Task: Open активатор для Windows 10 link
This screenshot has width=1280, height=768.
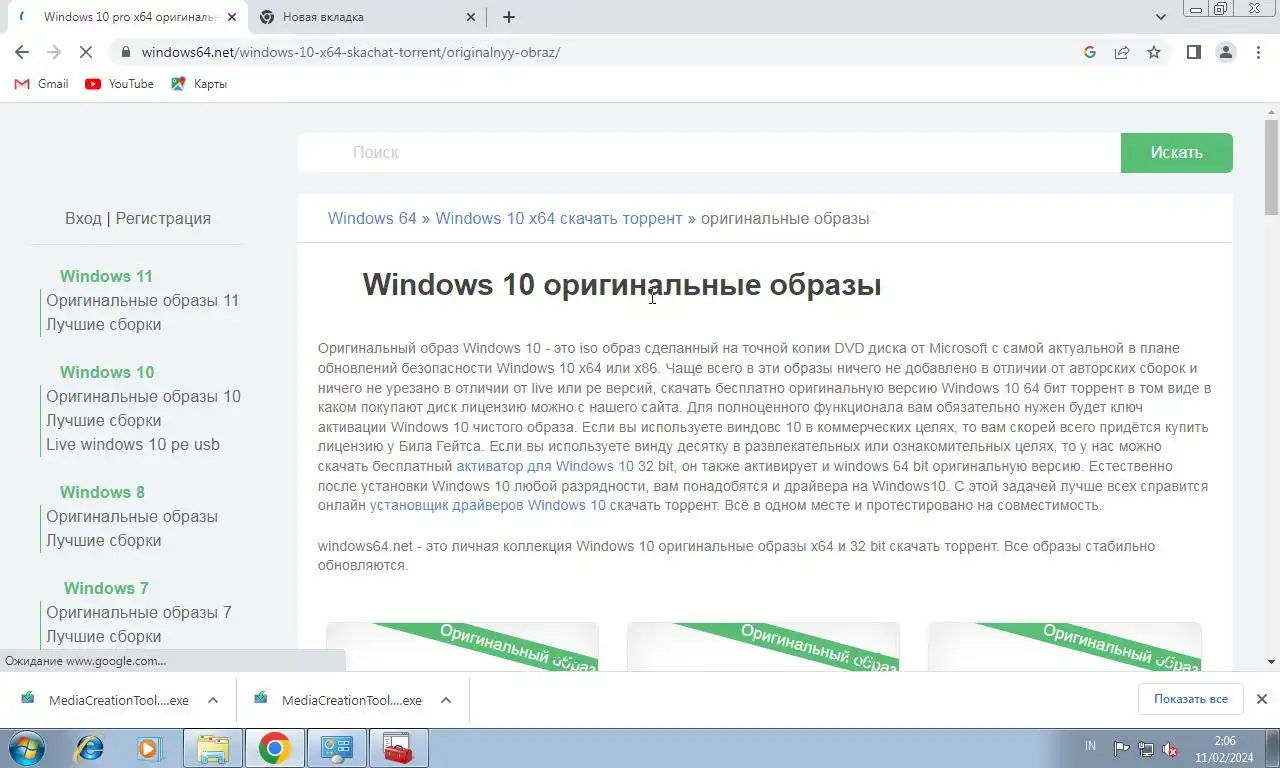Action: point(545,466)
